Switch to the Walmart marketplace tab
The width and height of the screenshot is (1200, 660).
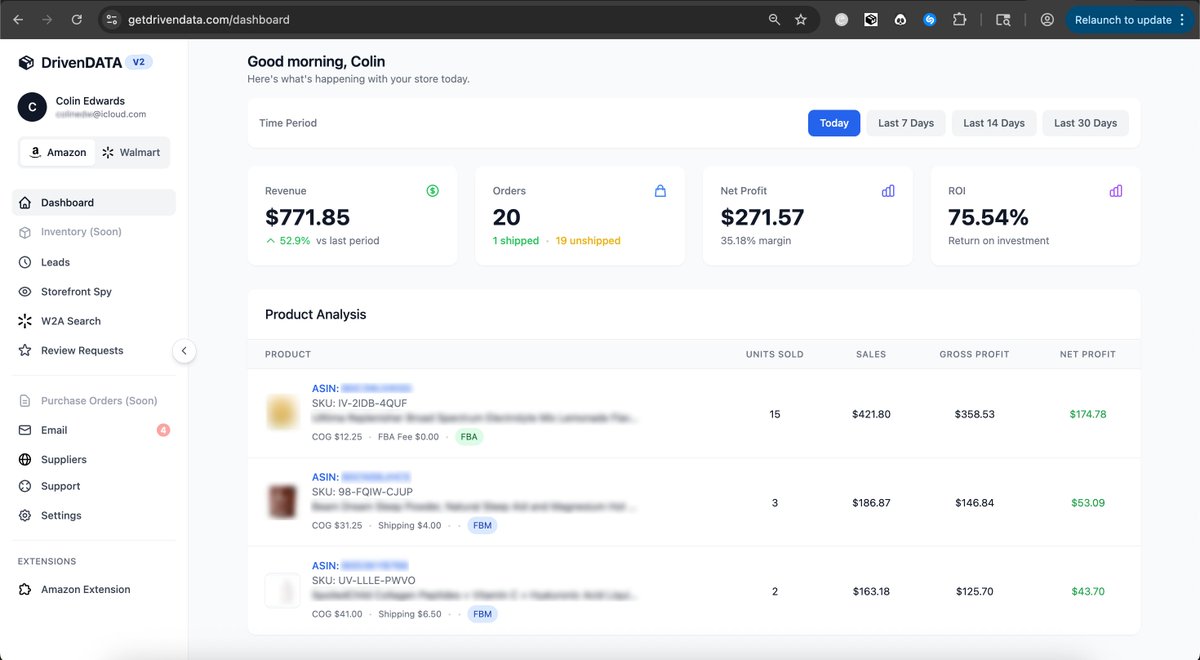pos(131,152)
